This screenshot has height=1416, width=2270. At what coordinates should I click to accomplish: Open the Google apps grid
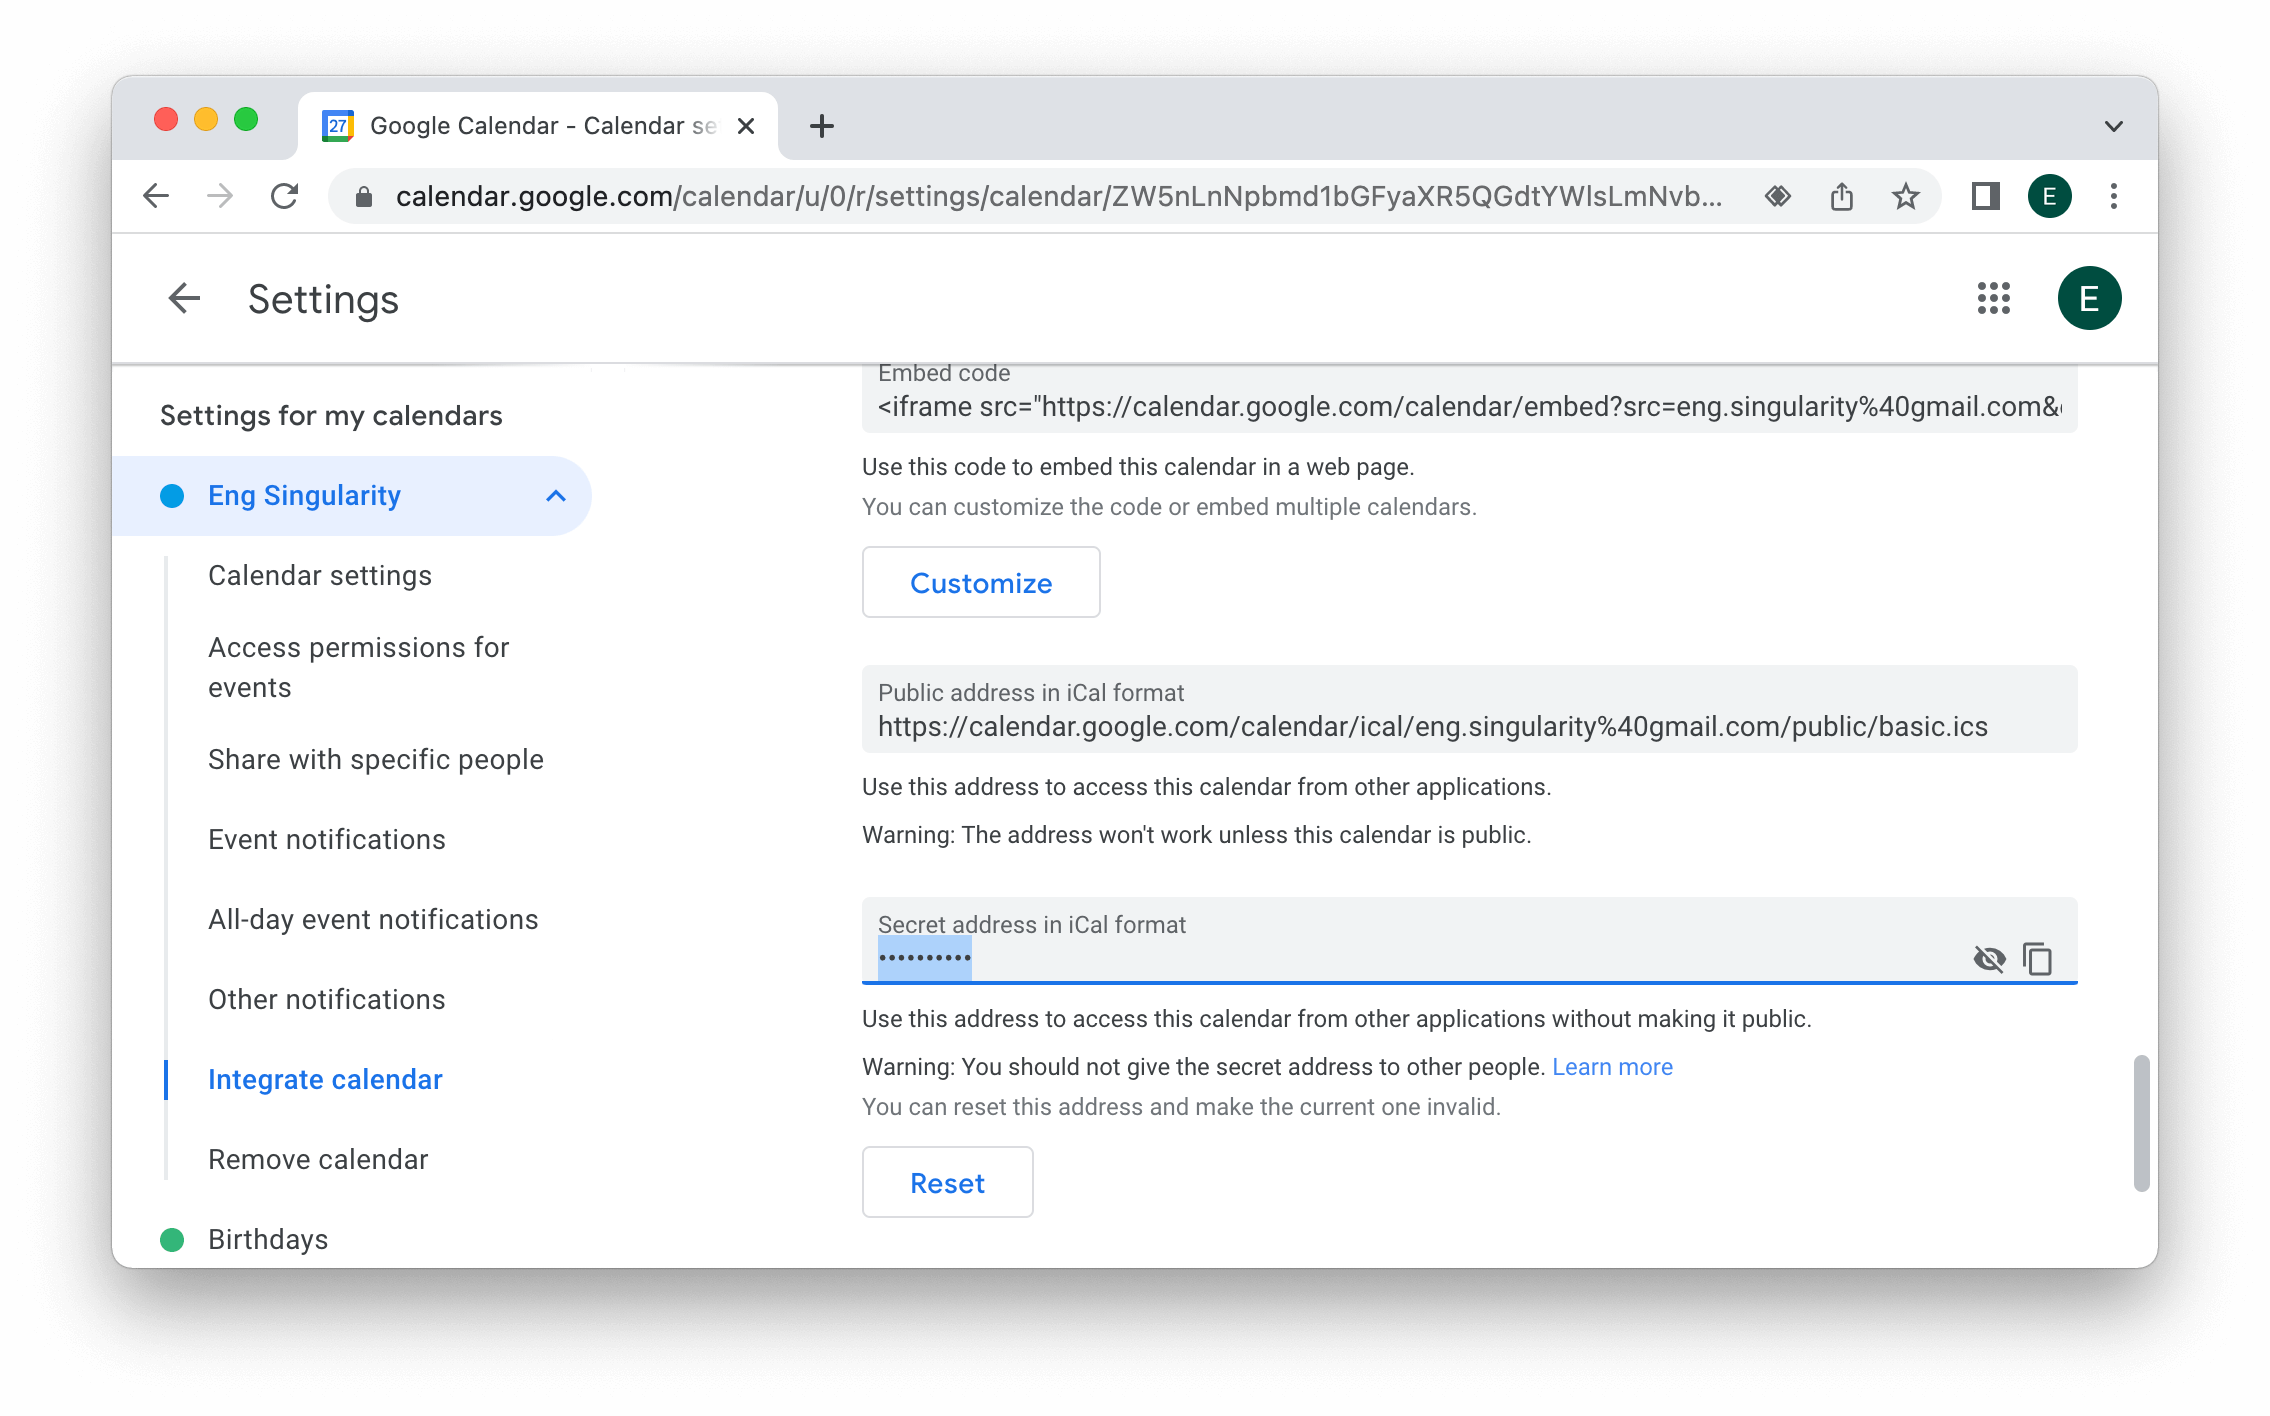1994,298
